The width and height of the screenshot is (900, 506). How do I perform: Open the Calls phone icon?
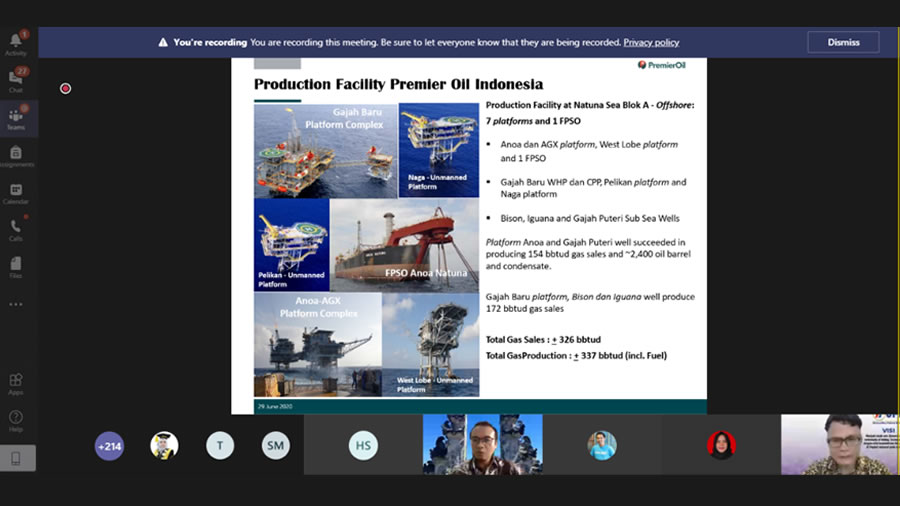coord(15,227)
